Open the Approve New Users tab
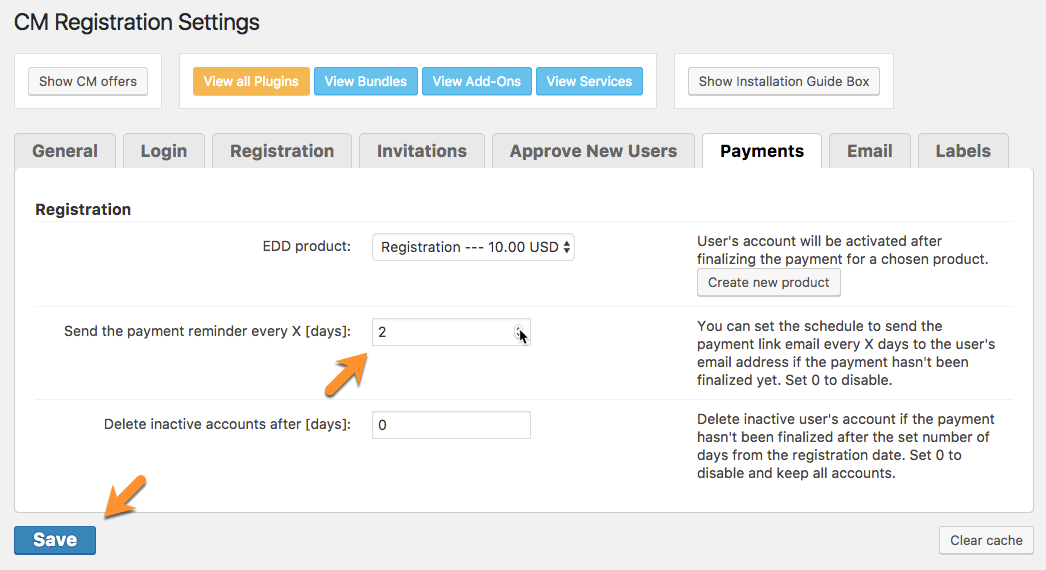 pyautogui.click(x=593, y=151)
